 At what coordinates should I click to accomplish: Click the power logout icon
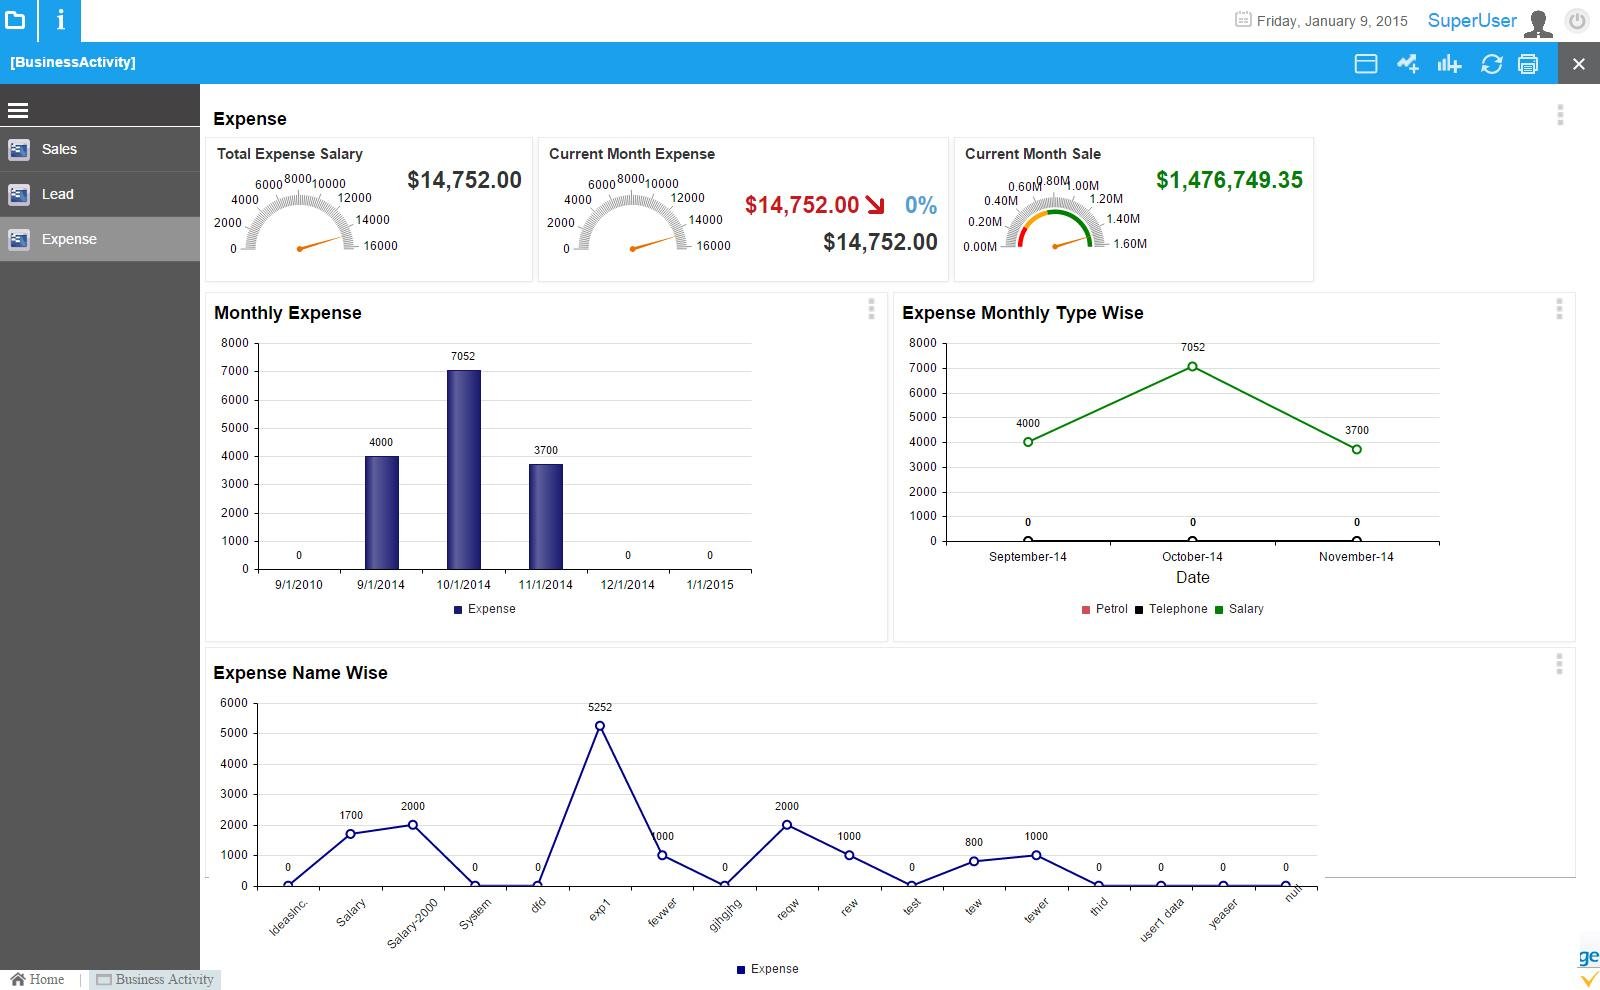(1577, 21)
